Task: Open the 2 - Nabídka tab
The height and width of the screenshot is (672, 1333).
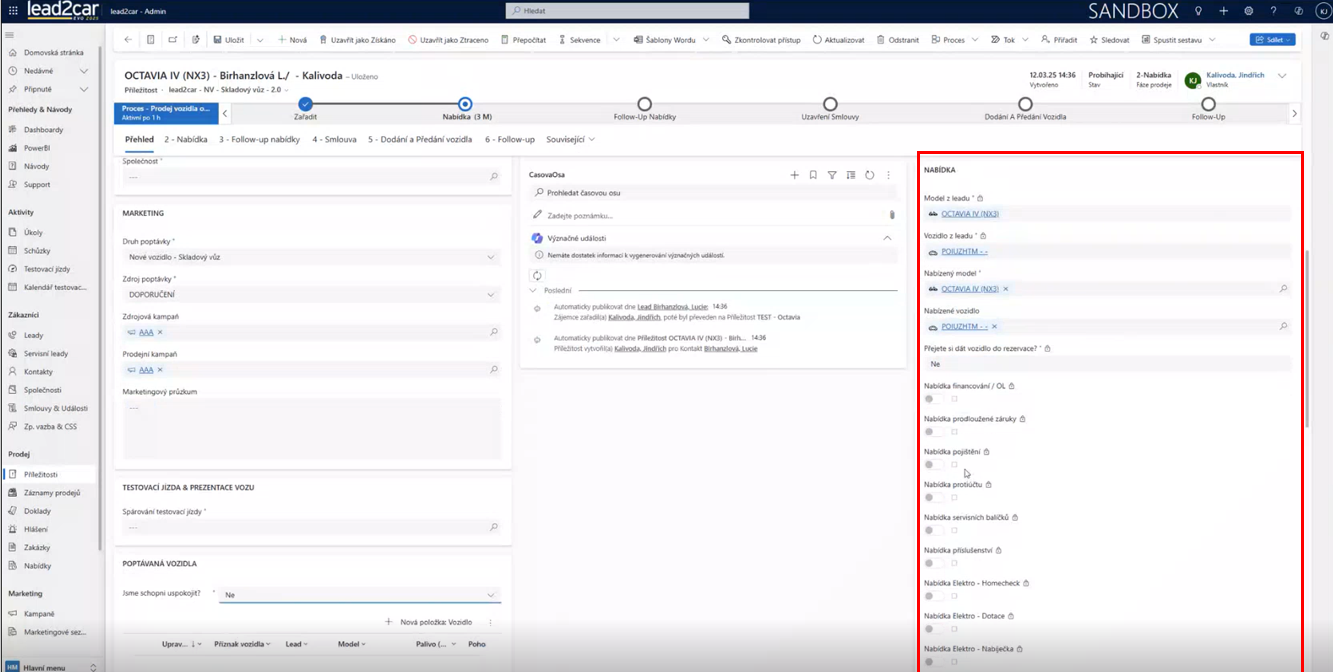Action: pyautogui.click(x=186, y=139)
